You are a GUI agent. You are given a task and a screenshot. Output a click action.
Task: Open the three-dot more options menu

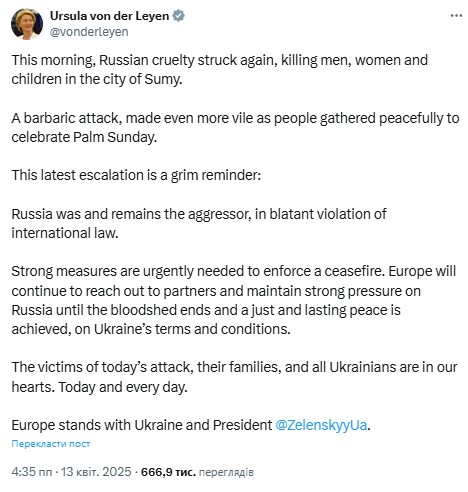[456, 16]
